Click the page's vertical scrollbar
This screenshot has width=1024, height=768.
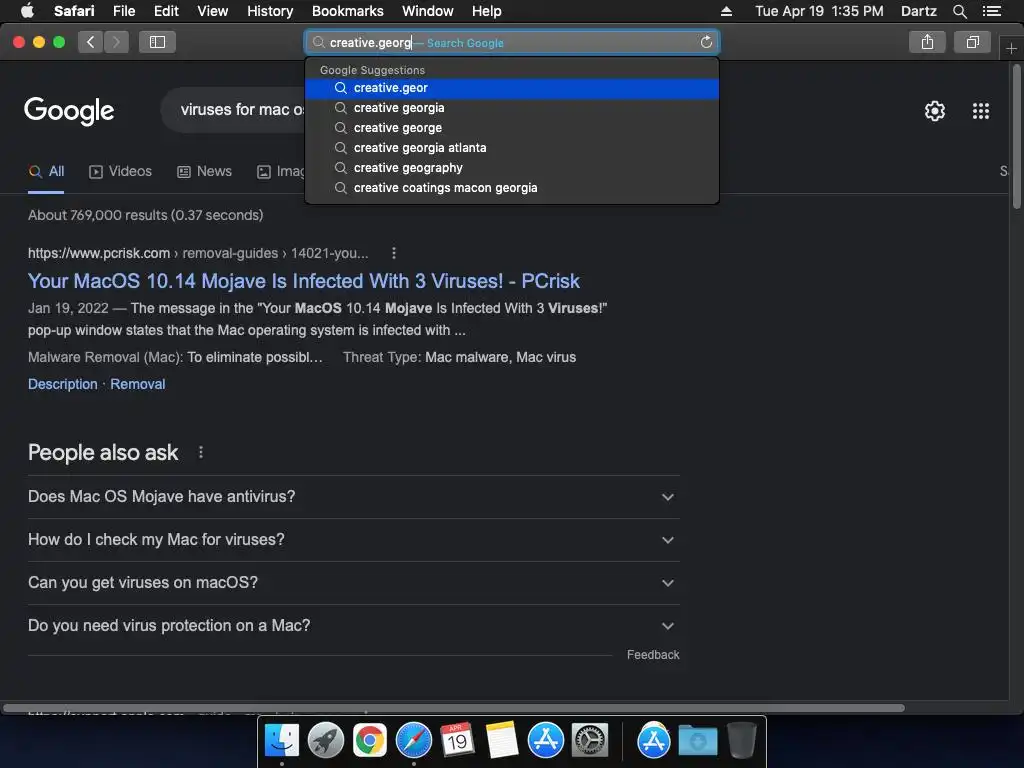coord(1016,137)
